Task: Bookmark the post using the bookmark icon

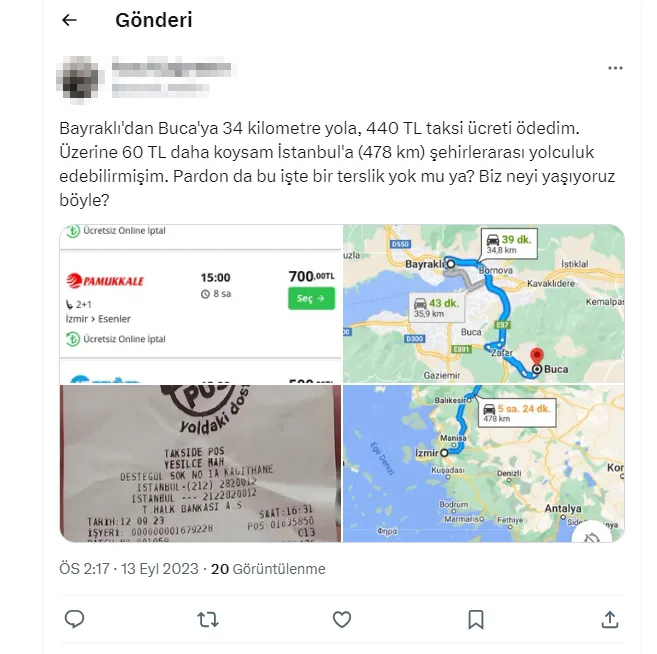Action: (476, 619)
